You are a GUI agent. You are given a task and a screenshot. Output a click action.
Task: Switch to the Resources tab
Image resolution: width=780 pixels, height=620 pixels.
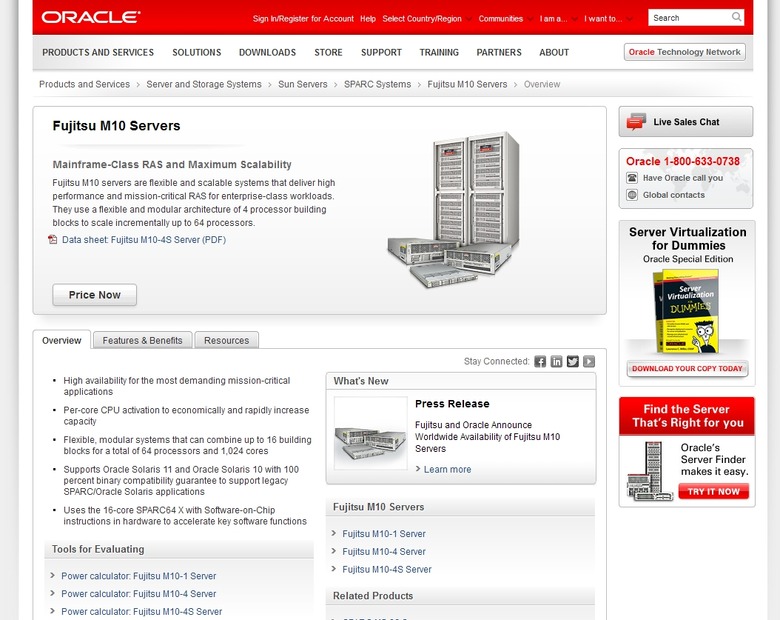coord(226,340)
